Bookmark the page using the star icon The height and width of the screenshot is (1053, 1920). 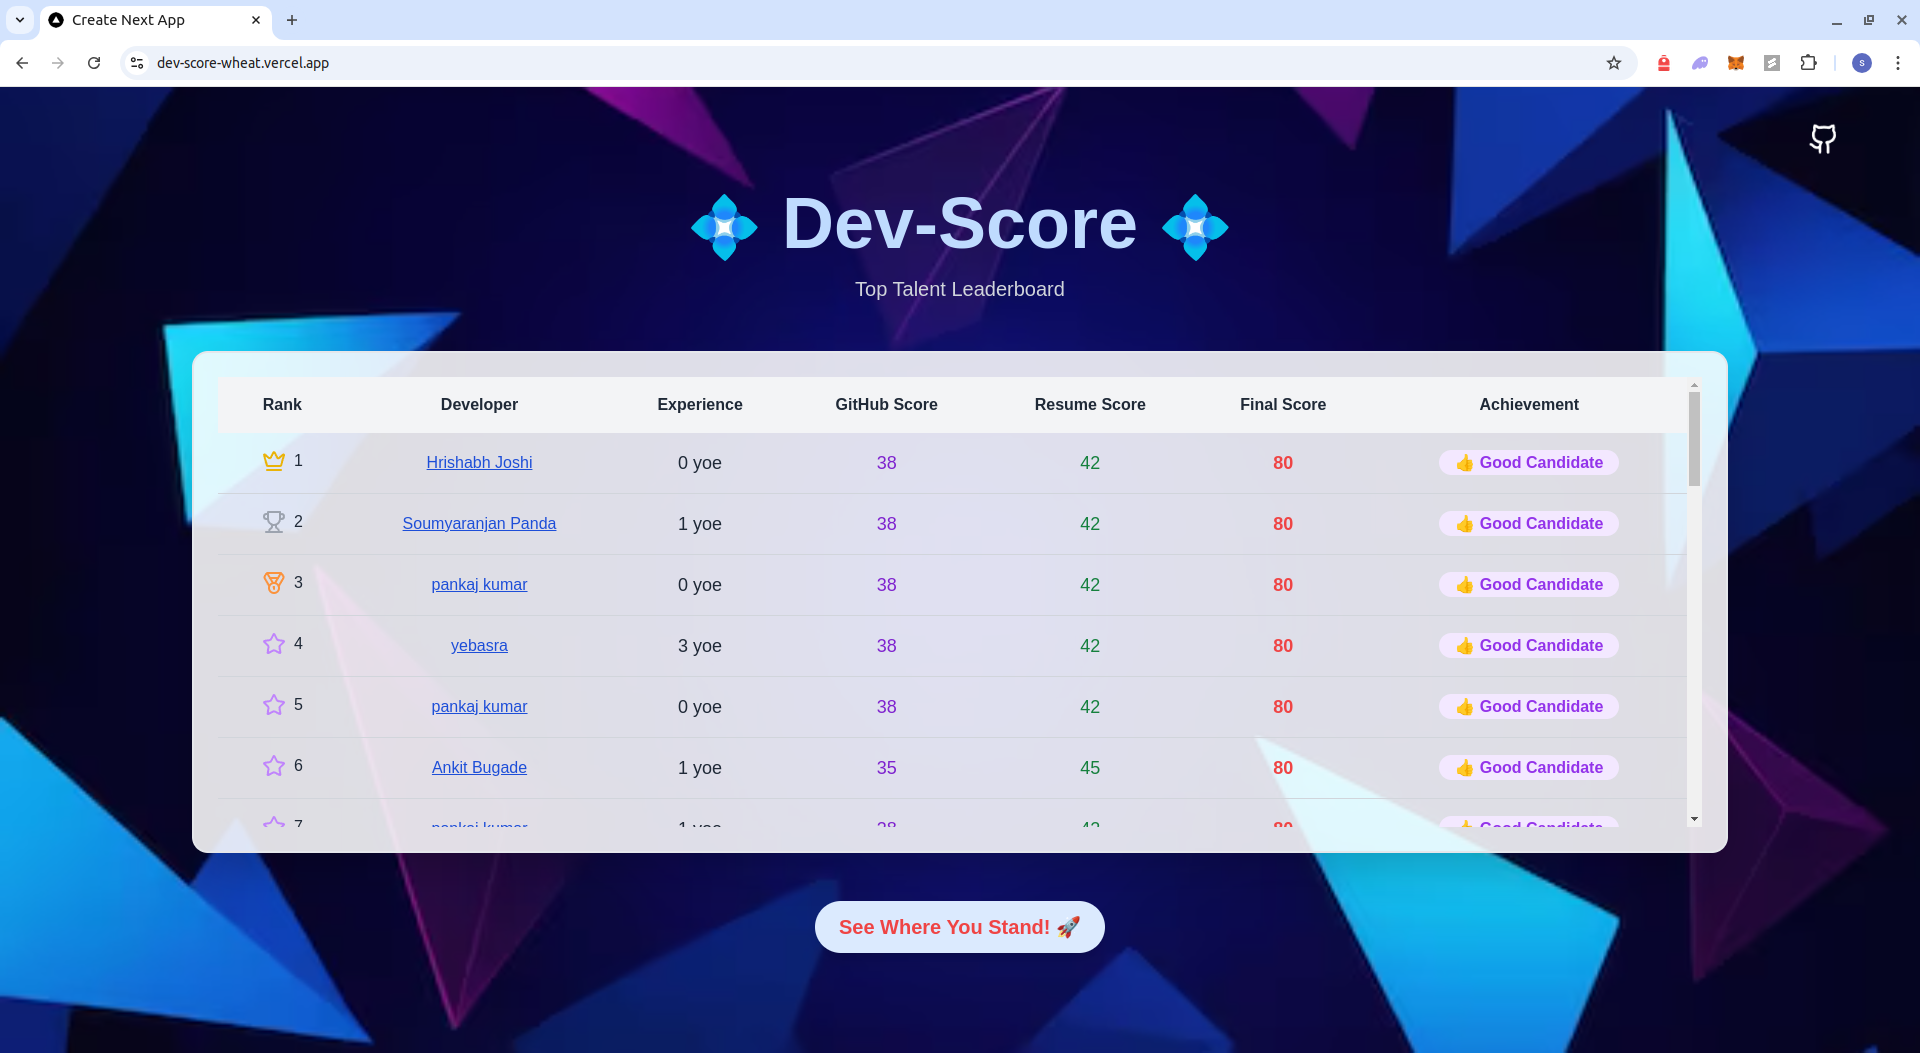coord(1614,62)
